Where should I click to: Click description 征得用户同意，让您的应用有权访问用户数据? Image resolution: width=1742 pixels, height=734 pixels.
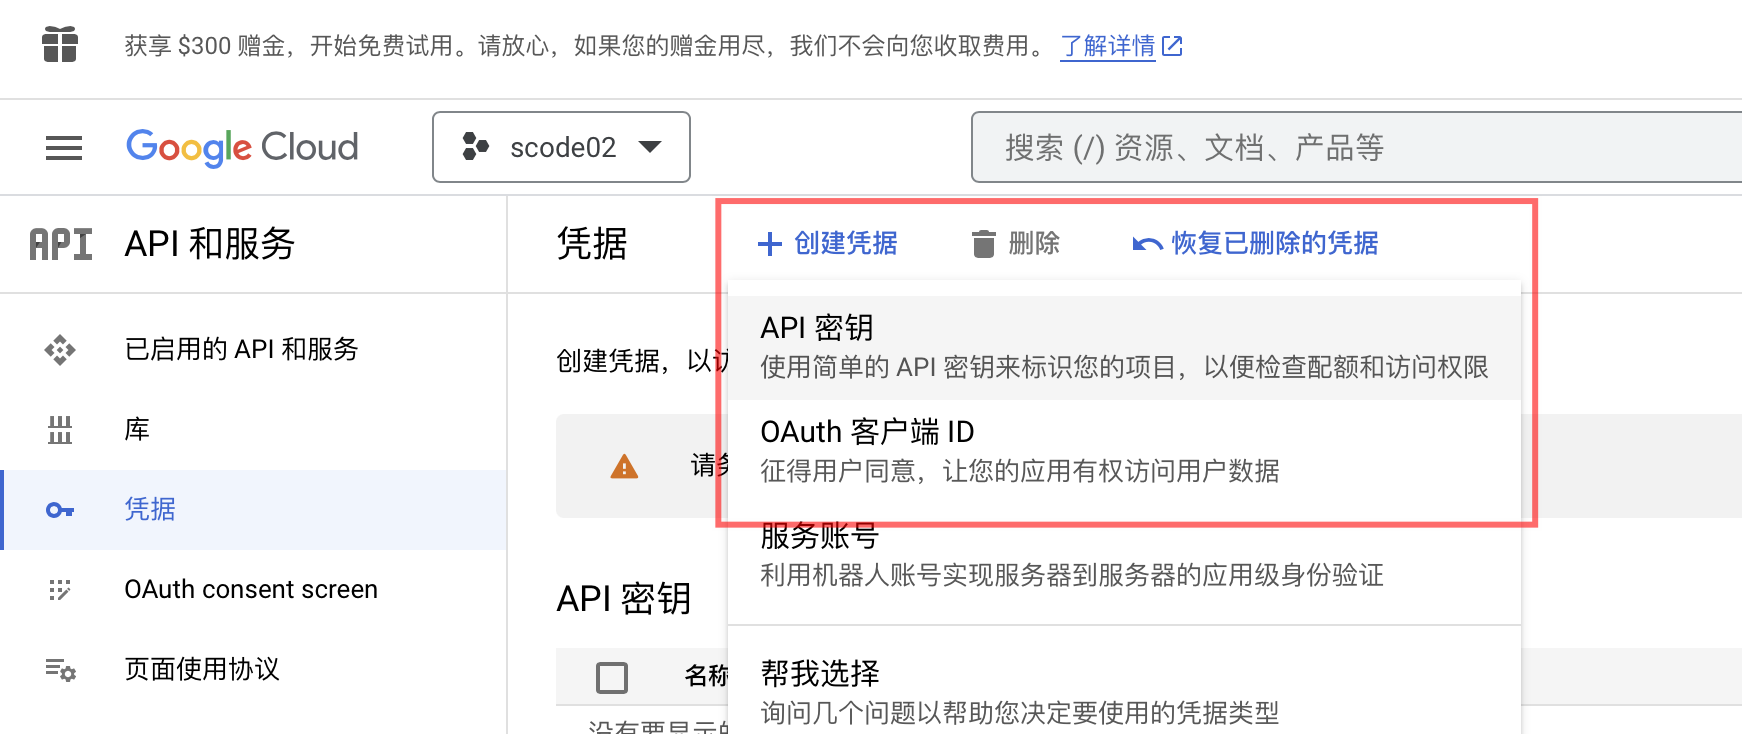(1020, 471)
